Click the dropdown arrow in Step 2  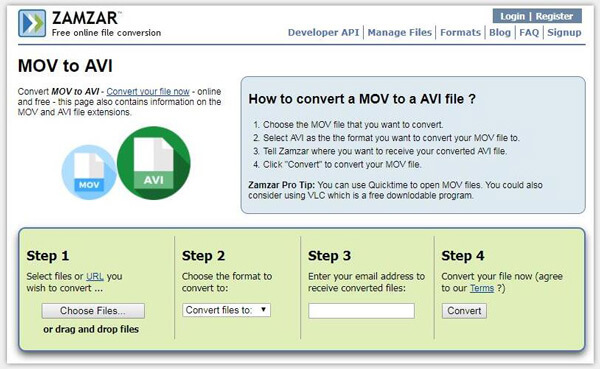click(x=264, y=310)
